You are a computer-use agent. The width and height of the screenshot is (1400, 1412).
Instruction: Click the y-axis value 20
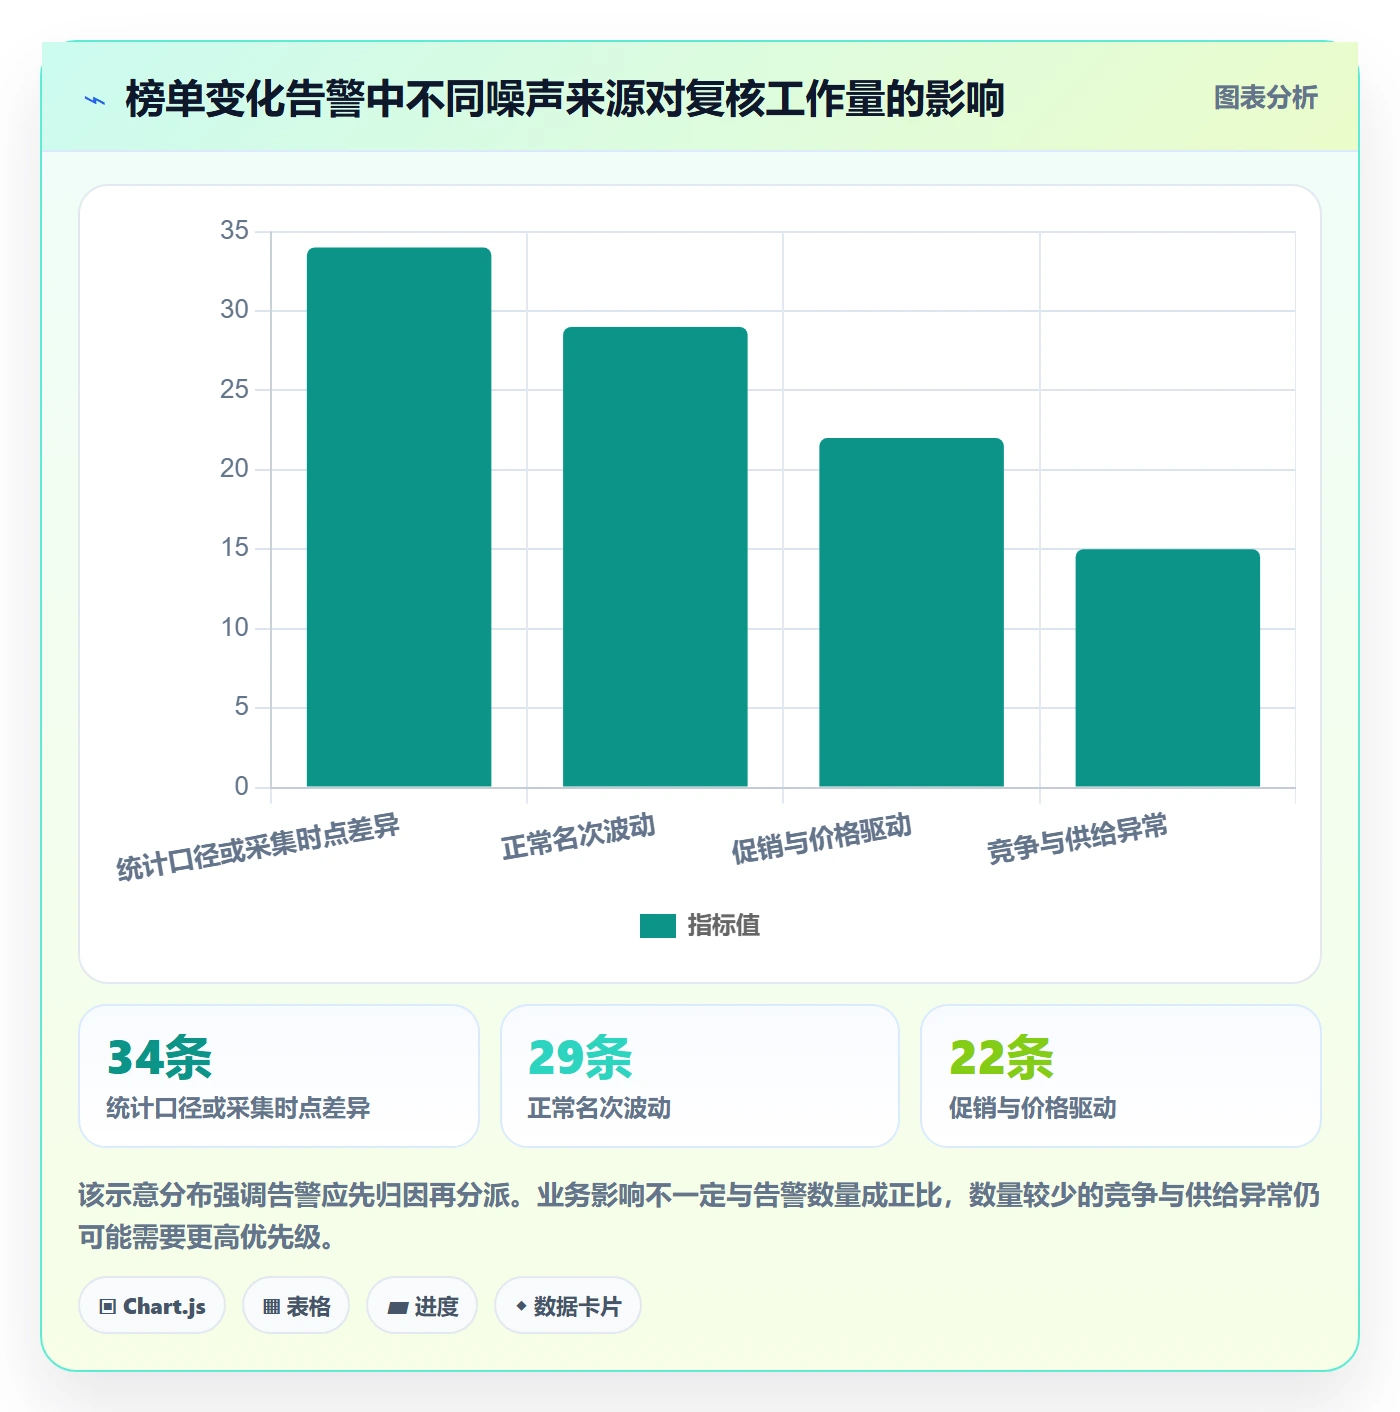(x=234, y=469)
